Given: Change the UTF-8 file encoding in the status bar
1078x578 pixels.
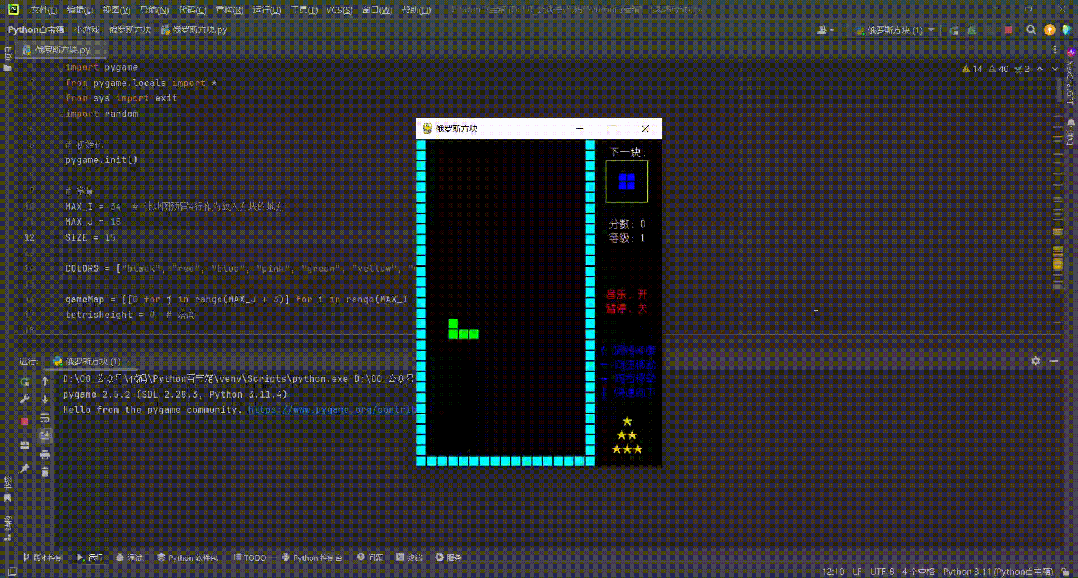Looking at the screenshot, I should tap(882, 572).
